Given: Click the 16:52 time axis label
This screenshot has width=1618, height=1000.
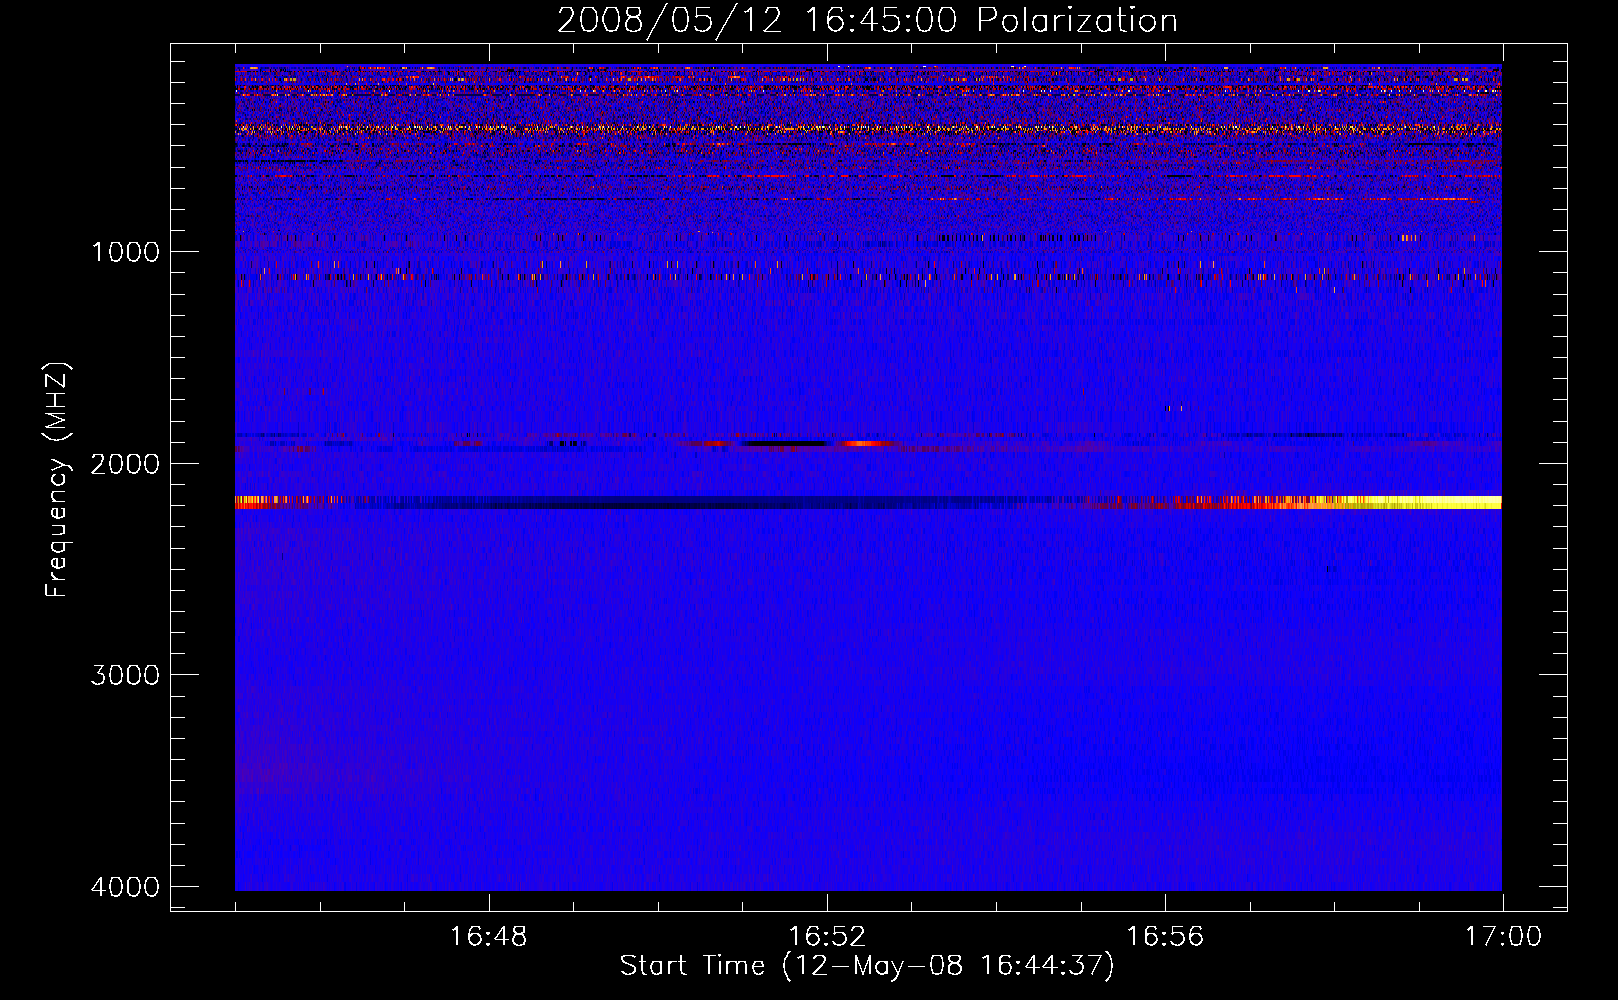Looking at the screenshot, I should [x=827, y=937].
